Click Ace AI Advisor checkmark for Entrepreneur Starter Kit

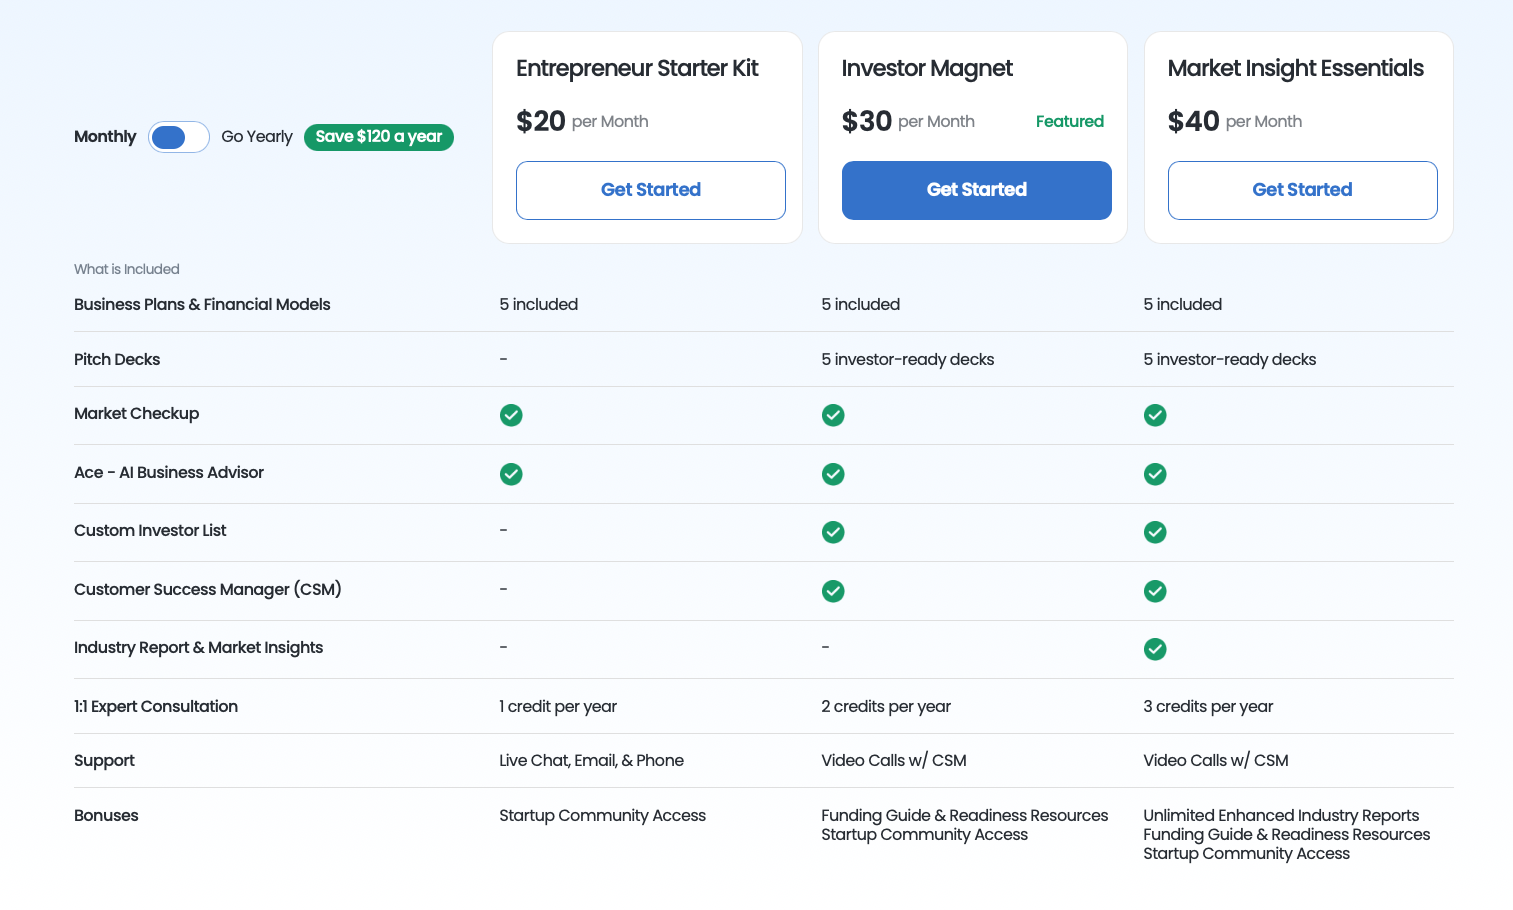pos(511,474)
